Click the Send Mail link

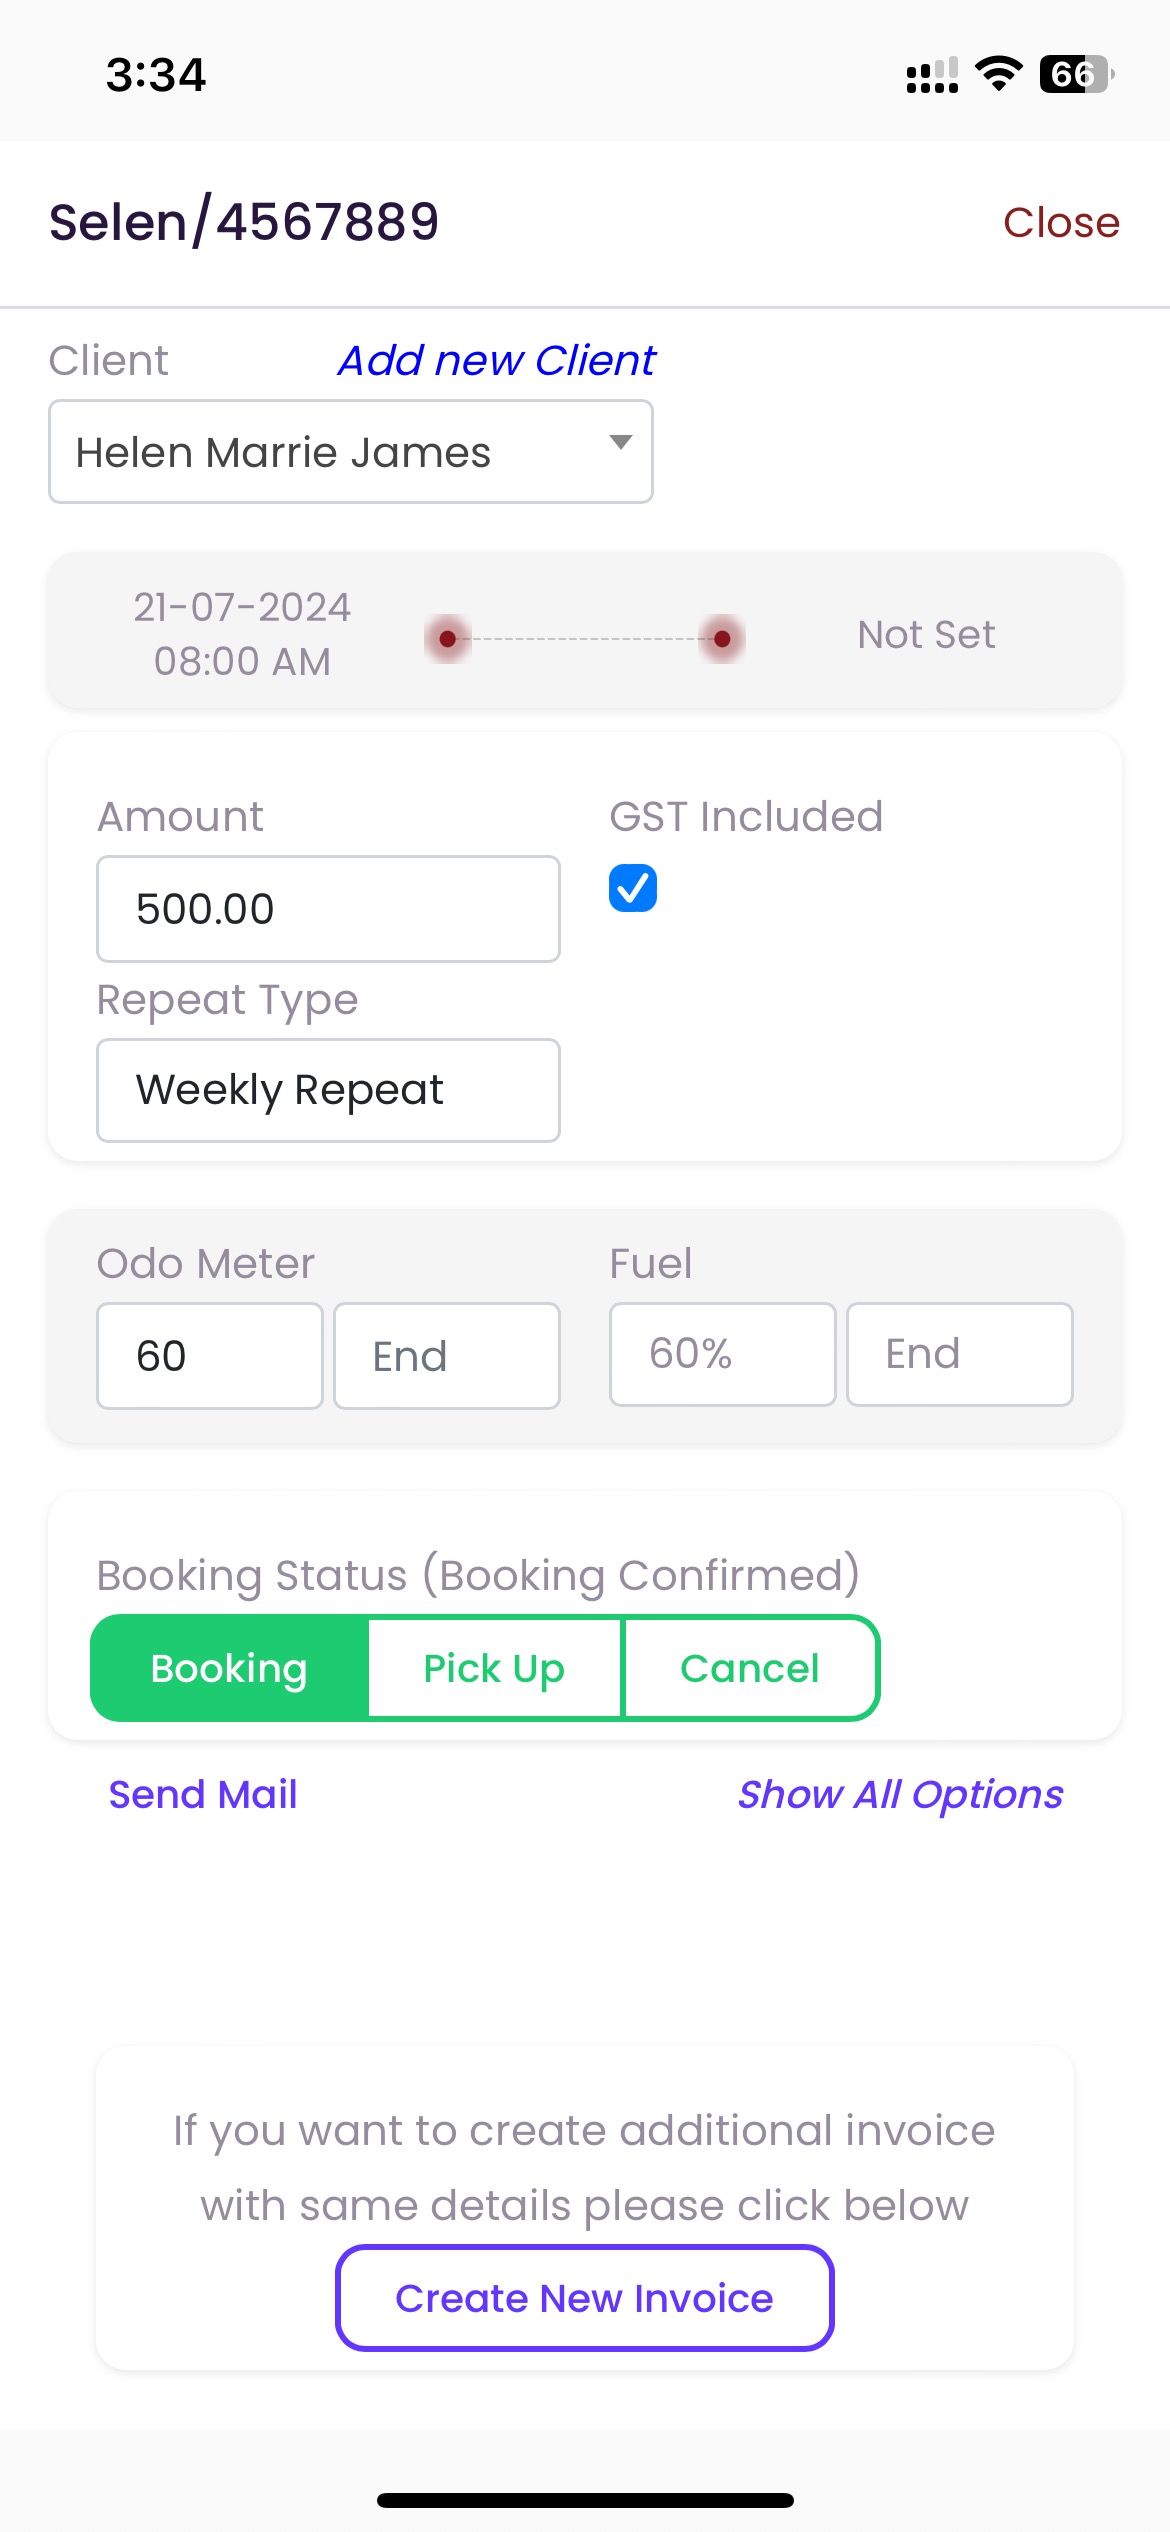tap(203, 1794)
